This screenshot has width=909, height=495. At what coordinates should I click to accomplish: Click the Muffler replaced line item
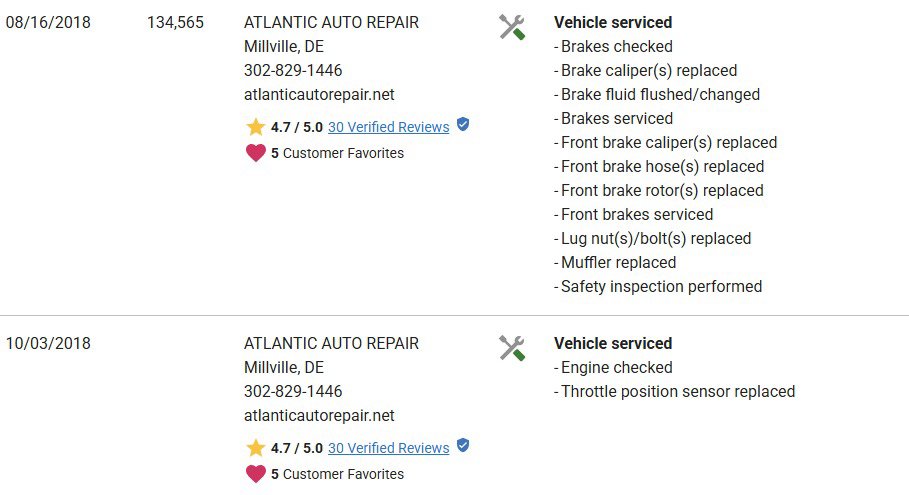[615, 263]
